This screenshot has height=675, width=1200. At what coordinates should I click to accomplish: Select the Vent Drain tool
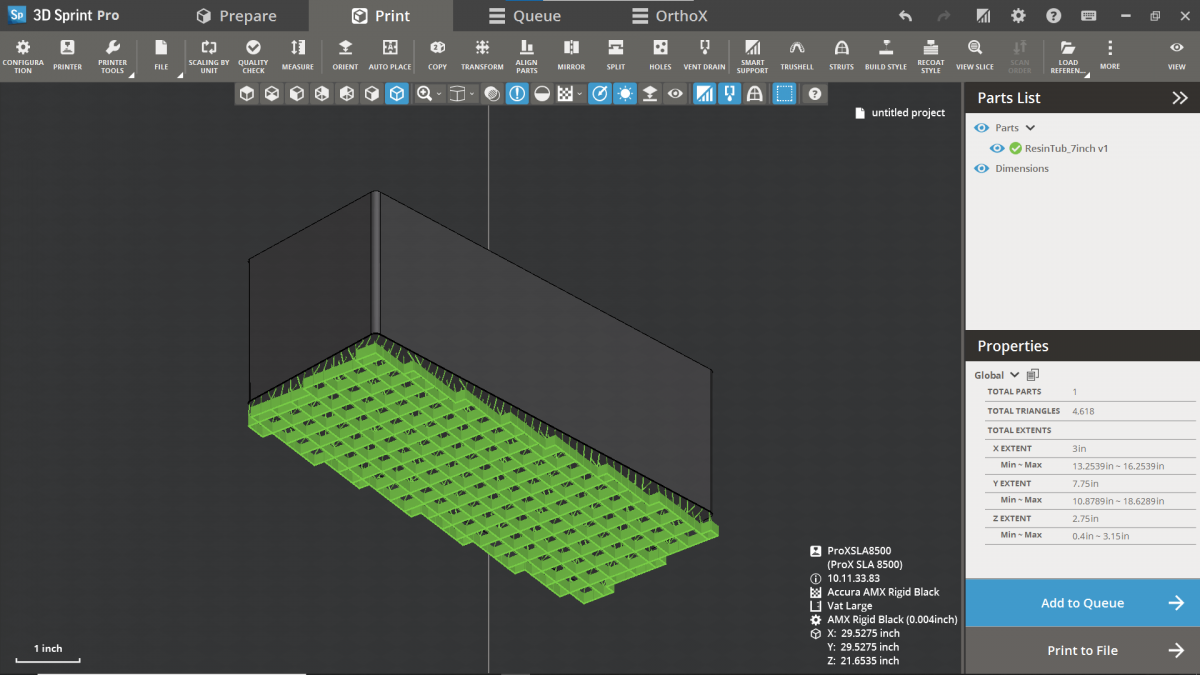703,55
